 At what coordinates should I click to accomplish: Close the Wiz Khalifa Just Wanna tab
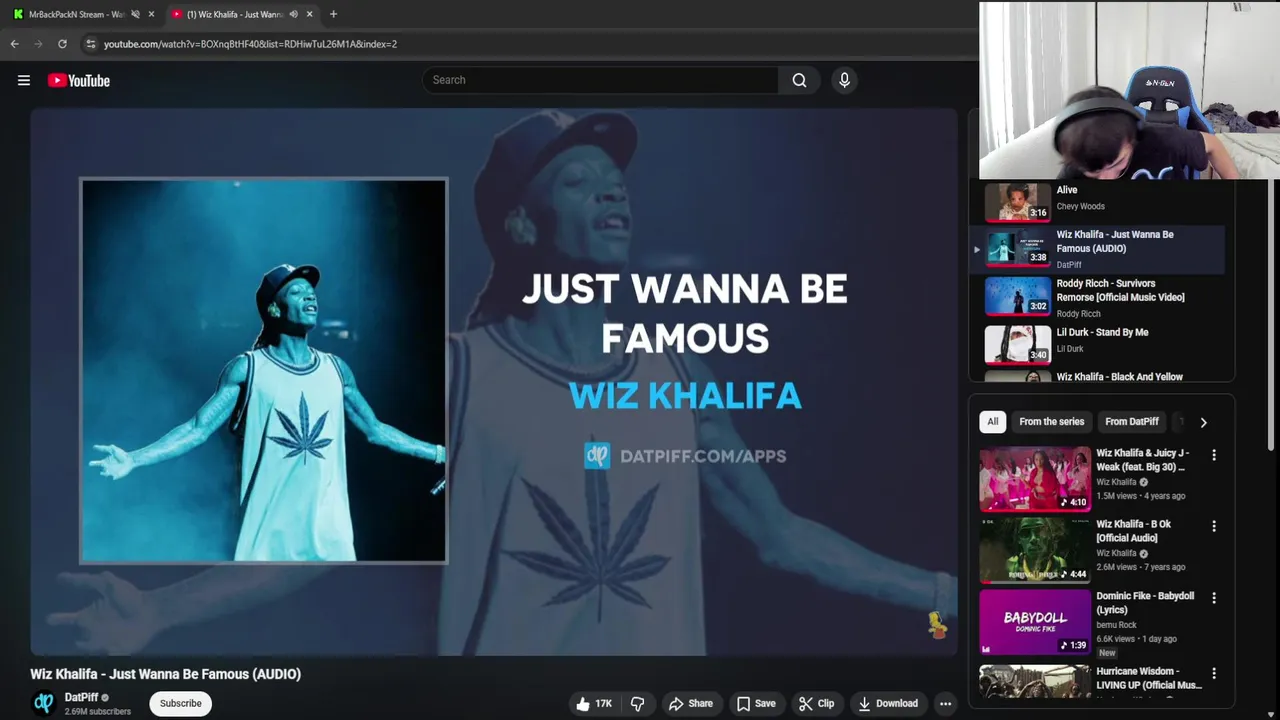309,14
